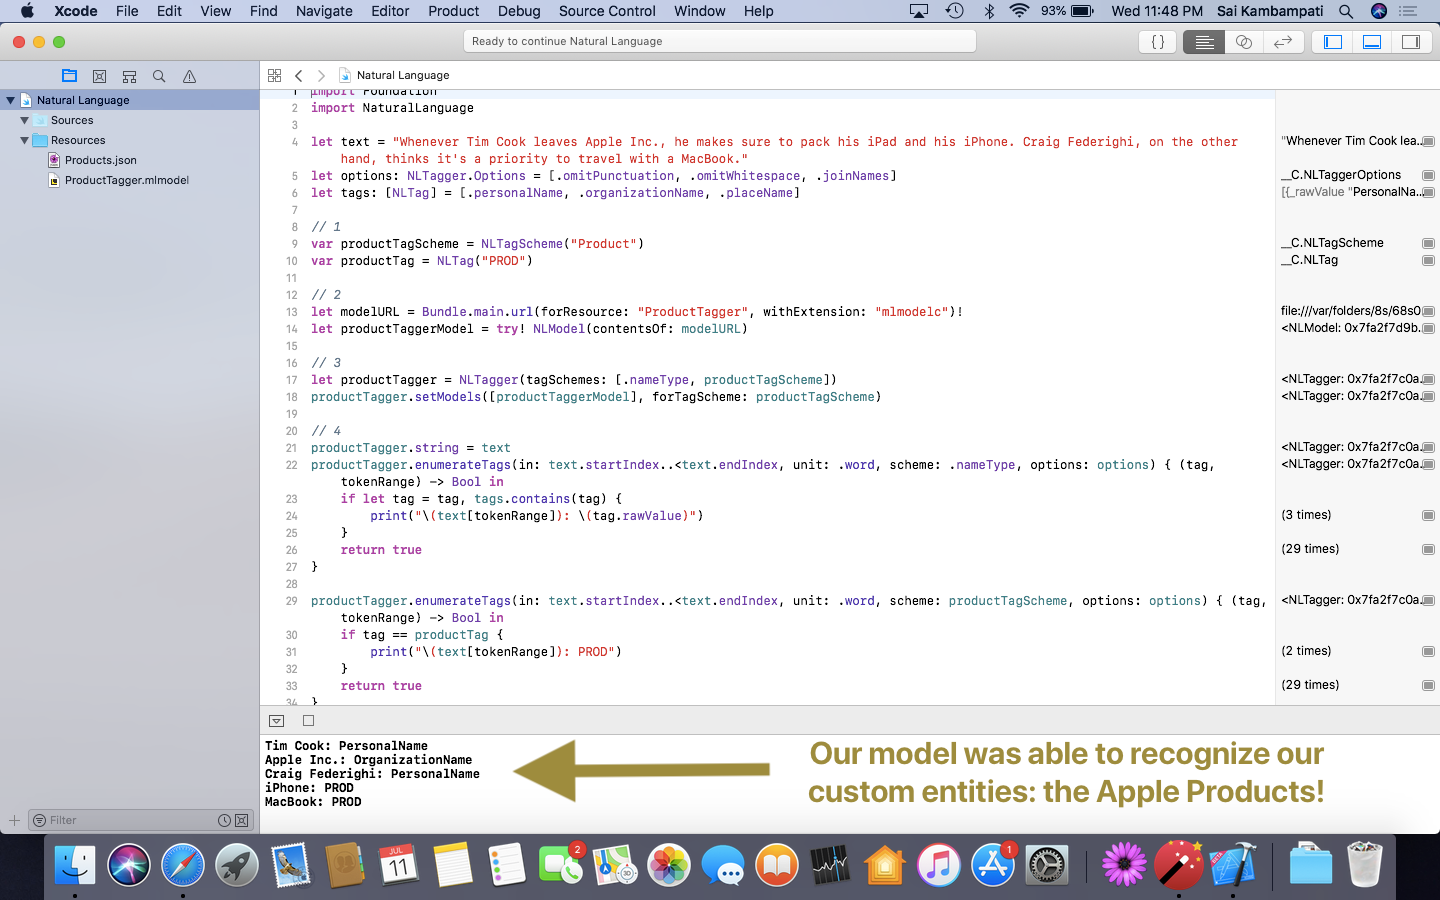The height and width of the screenshot is (900, 1440).
Task: Open the Debug menu
Action: (x=519, y=11)
